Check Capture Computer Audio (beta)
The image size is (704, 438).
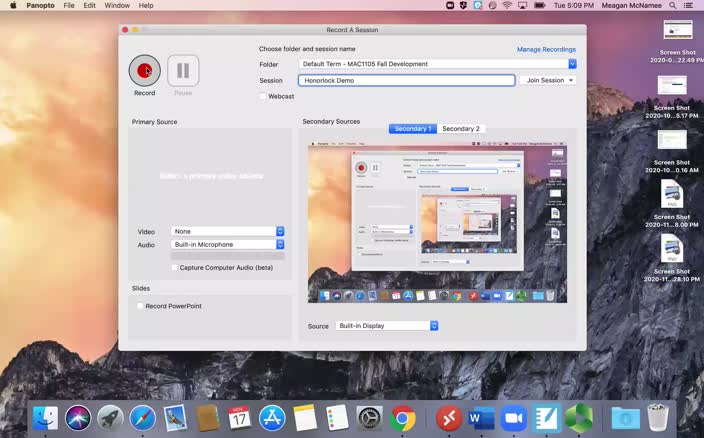175,268
